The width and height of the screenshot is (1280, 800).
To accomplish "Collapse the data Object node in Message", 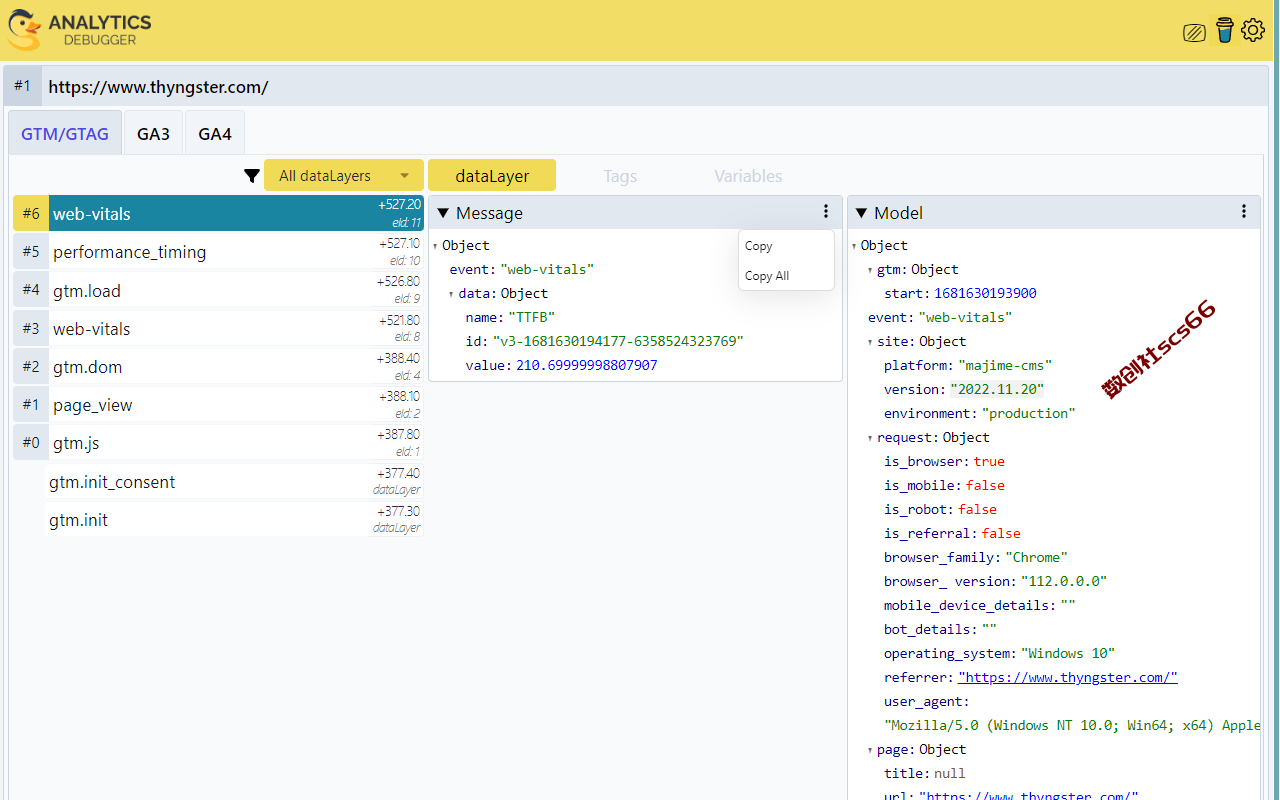I will coord(451,294).
